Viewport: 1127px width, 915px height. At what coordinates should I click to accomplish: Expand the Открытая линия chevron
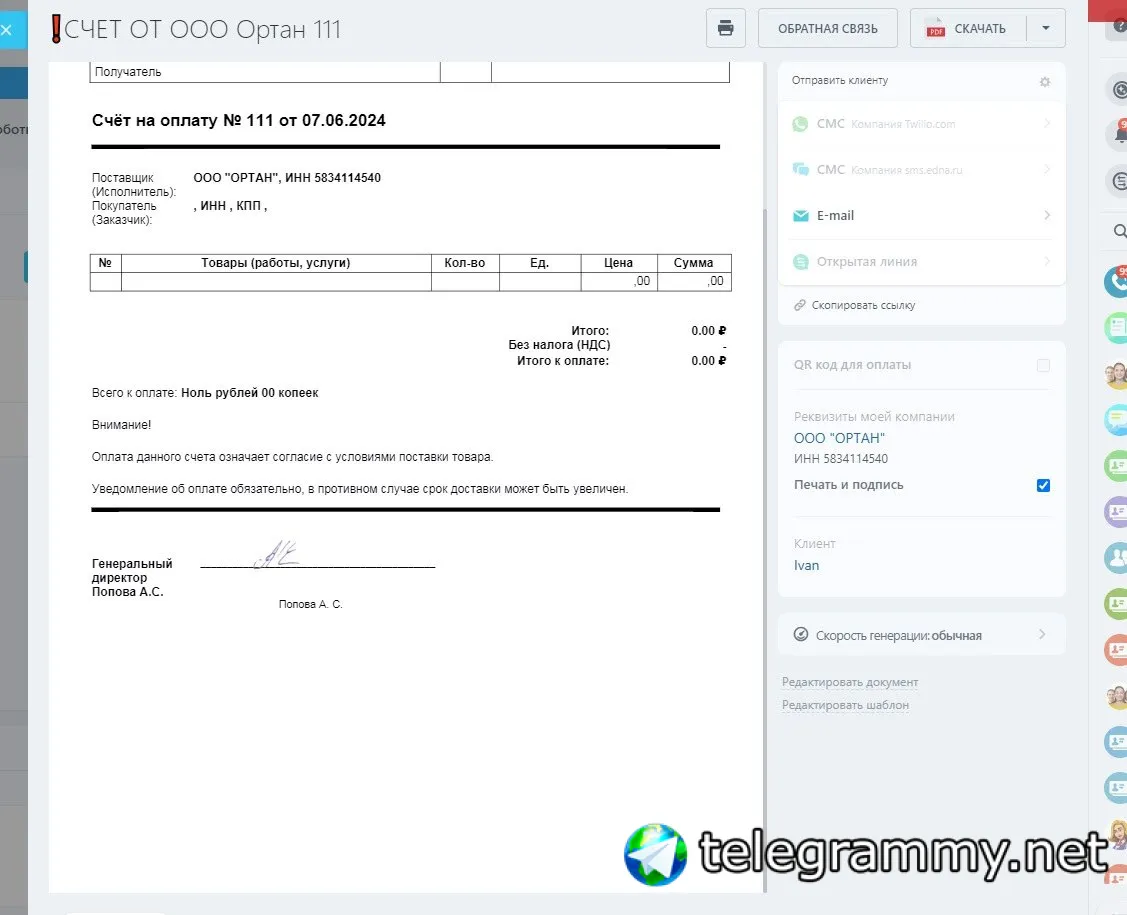(x=1046, y=261)
